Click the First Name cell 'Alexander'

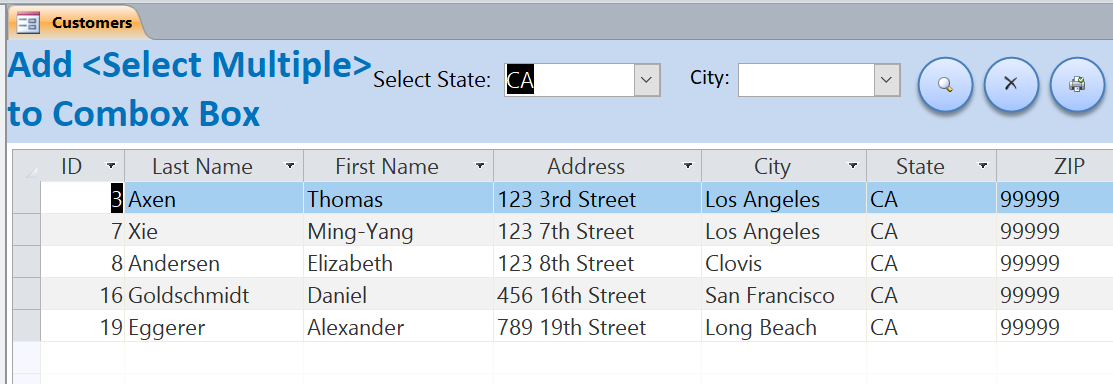tap(398, 327)
